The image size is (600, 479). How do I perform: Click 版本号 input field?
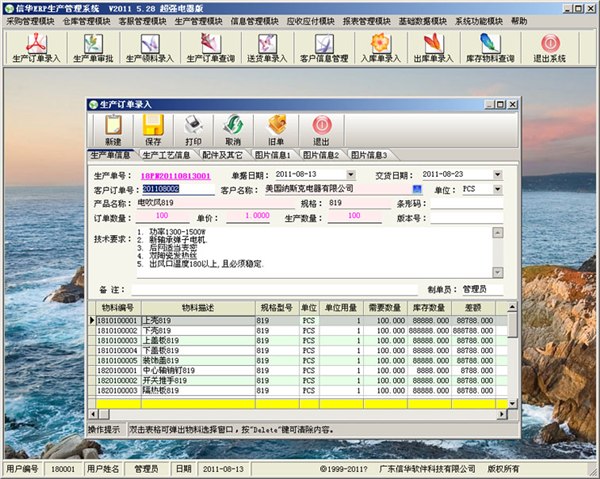[x=466, y=218]
